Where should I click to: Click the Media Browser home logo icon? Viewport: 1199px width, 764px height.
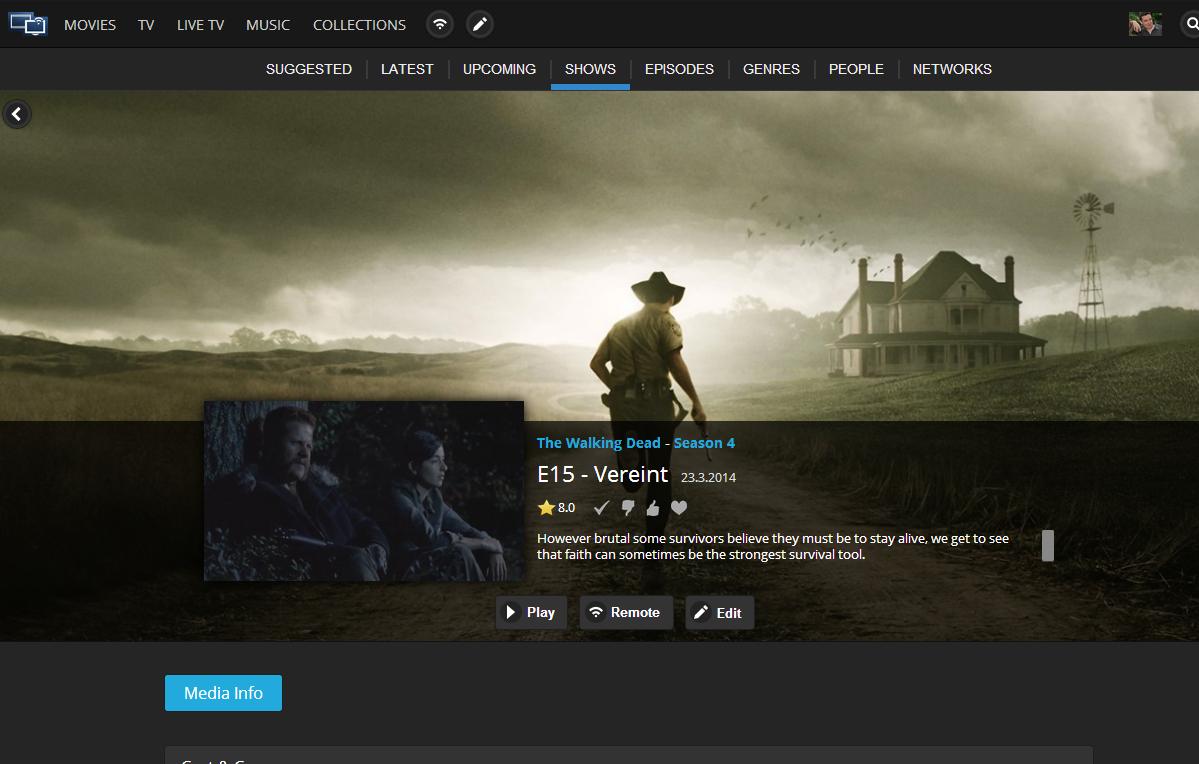pos(28,24)
